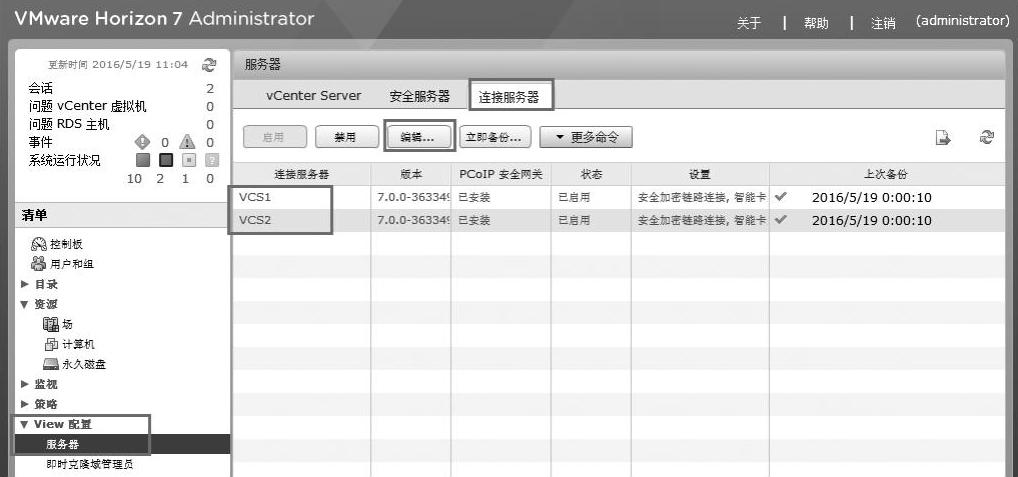
Task: Click the 注销 logout link
Action: (x=882, y=23)
